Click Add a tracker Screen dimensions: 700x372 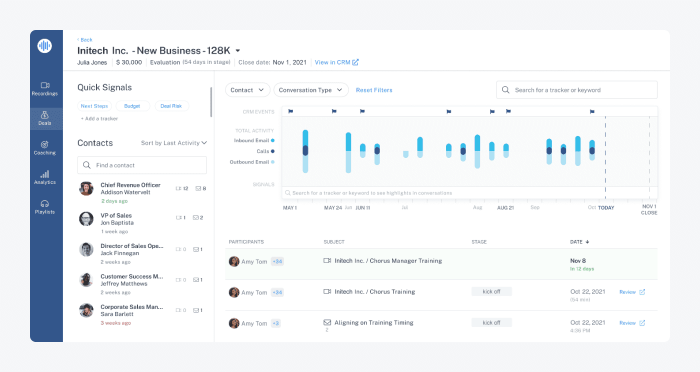click(99, 119)
